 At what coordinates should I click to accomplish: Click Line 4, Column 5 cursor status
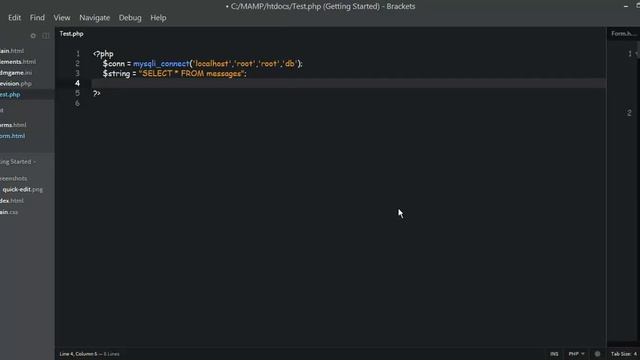(78, 354)
